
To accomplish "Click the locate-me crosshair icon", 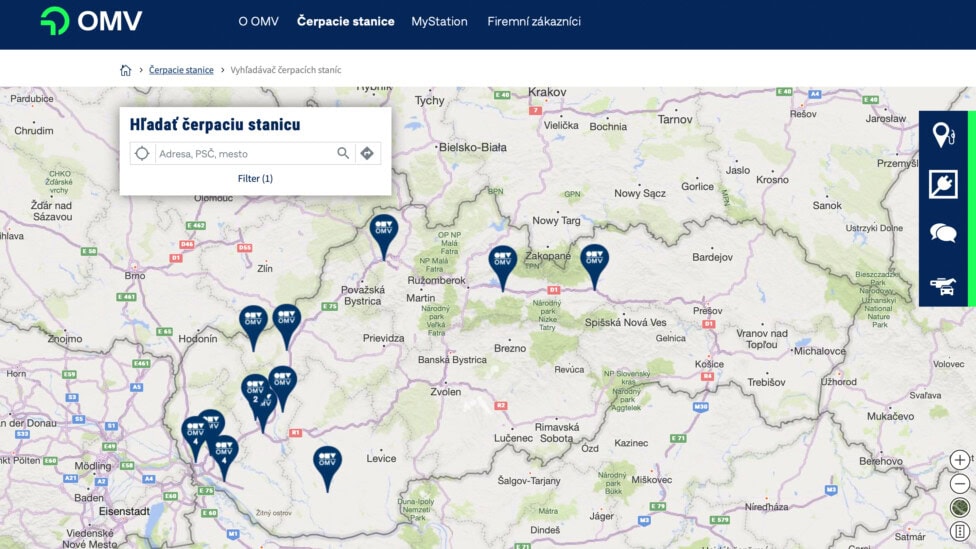I will tap(142, 153).
